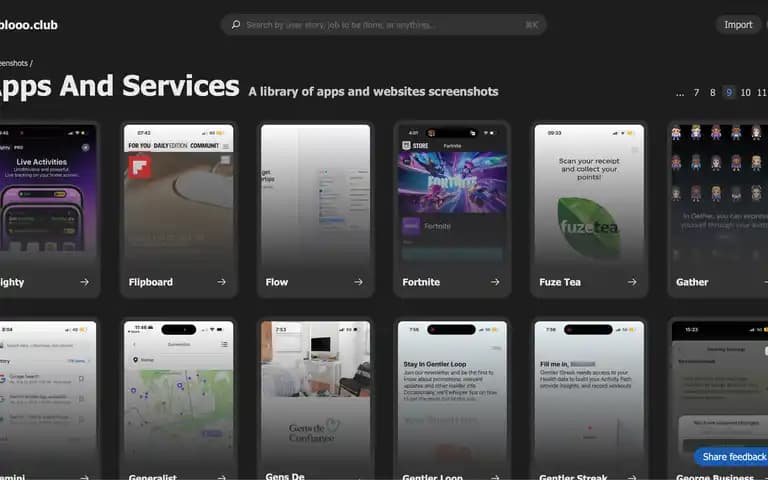Open the Generalist map screenshot thumbnail

point(179,392)
